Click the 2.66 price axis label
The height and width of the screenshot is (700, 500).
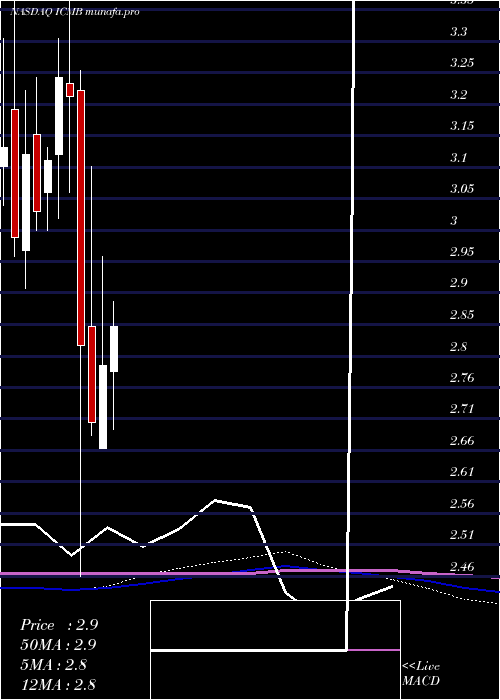(462, 441)
